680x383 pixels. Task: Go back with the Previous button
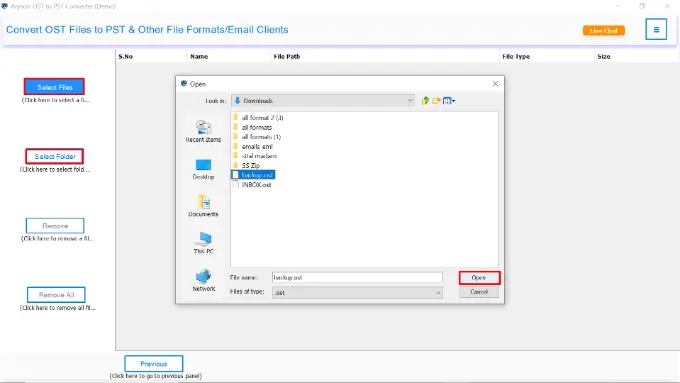(x=154, y=363)
